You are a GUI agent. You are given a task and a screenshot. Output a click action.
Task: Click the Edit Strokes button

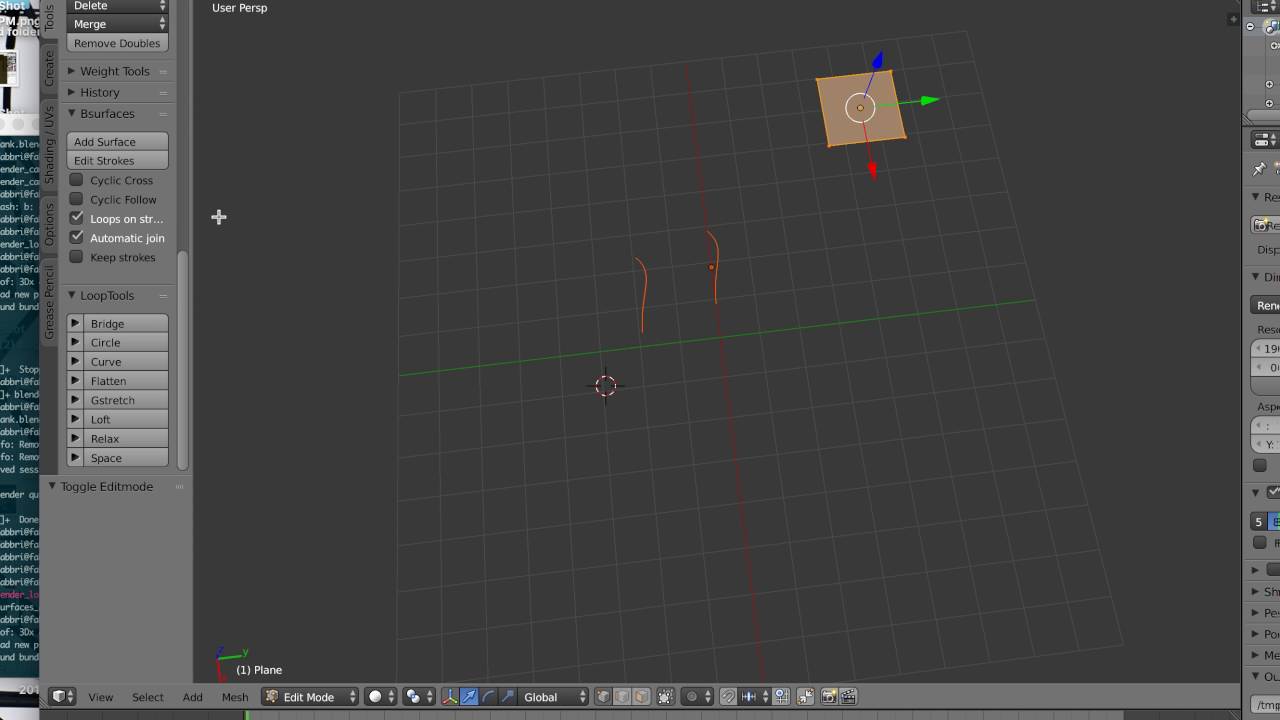pos(117,160)
